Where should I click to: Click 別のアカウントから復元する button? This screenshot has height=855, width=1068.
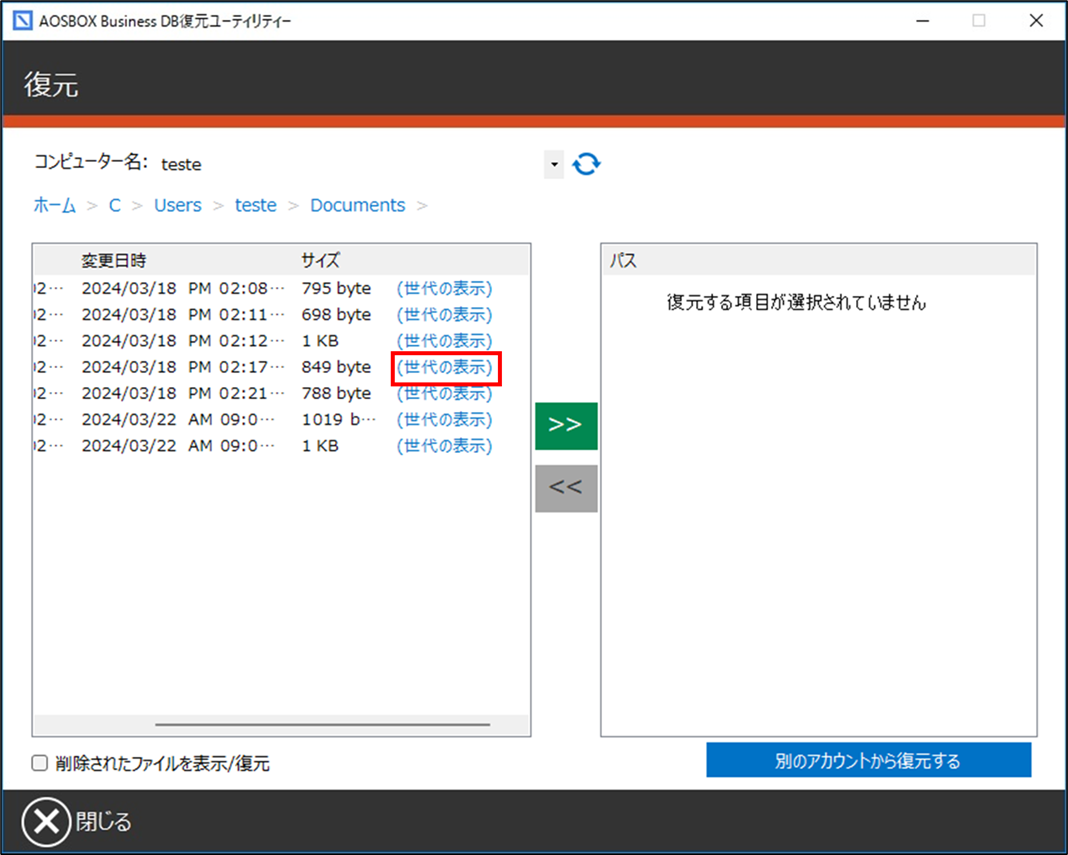[x=868, y=760]
